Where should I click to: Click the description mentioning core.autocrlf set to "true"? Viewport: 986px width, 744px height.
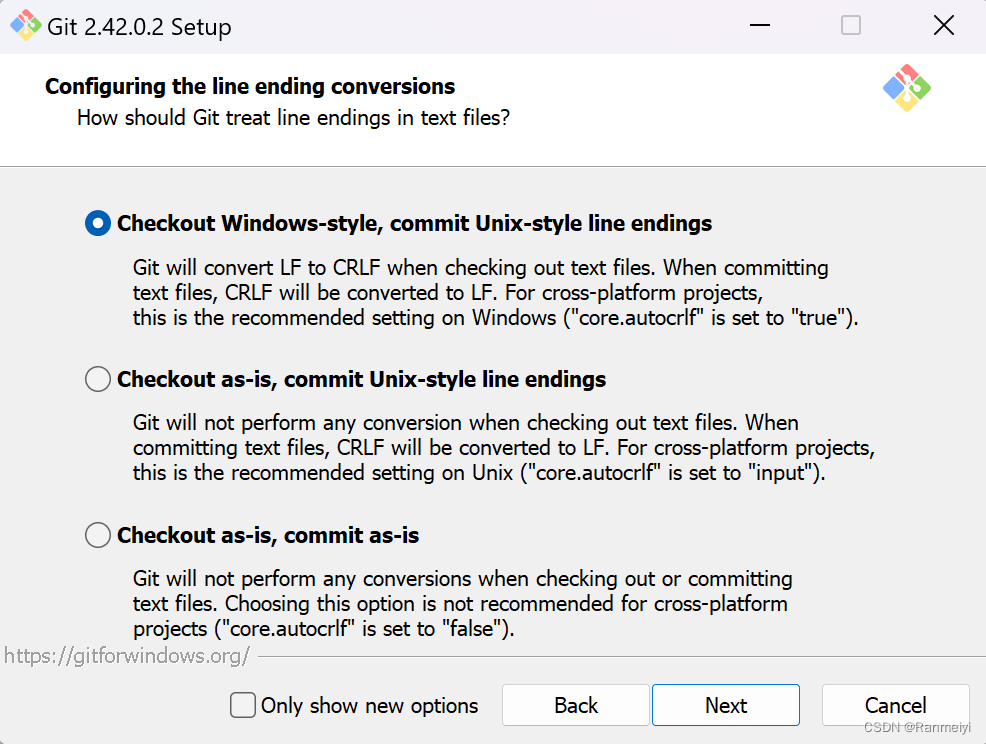[496, 293]
